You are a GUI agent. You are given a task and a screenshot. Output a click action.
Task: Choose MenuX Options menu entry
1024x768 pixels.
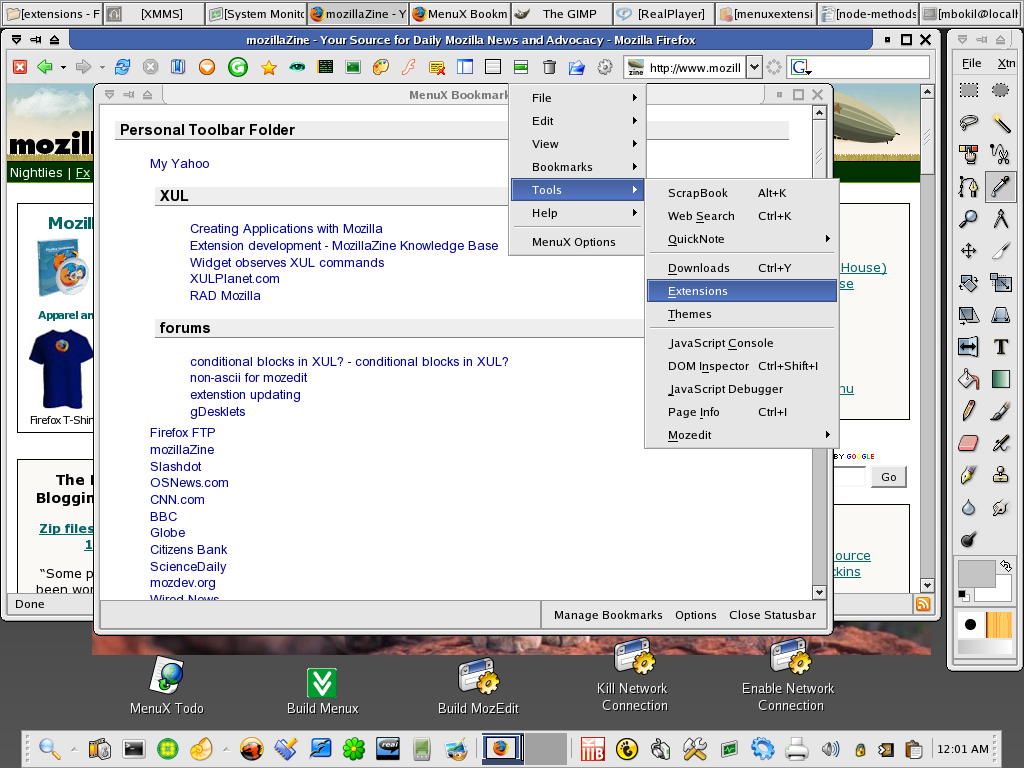point(577,242)
